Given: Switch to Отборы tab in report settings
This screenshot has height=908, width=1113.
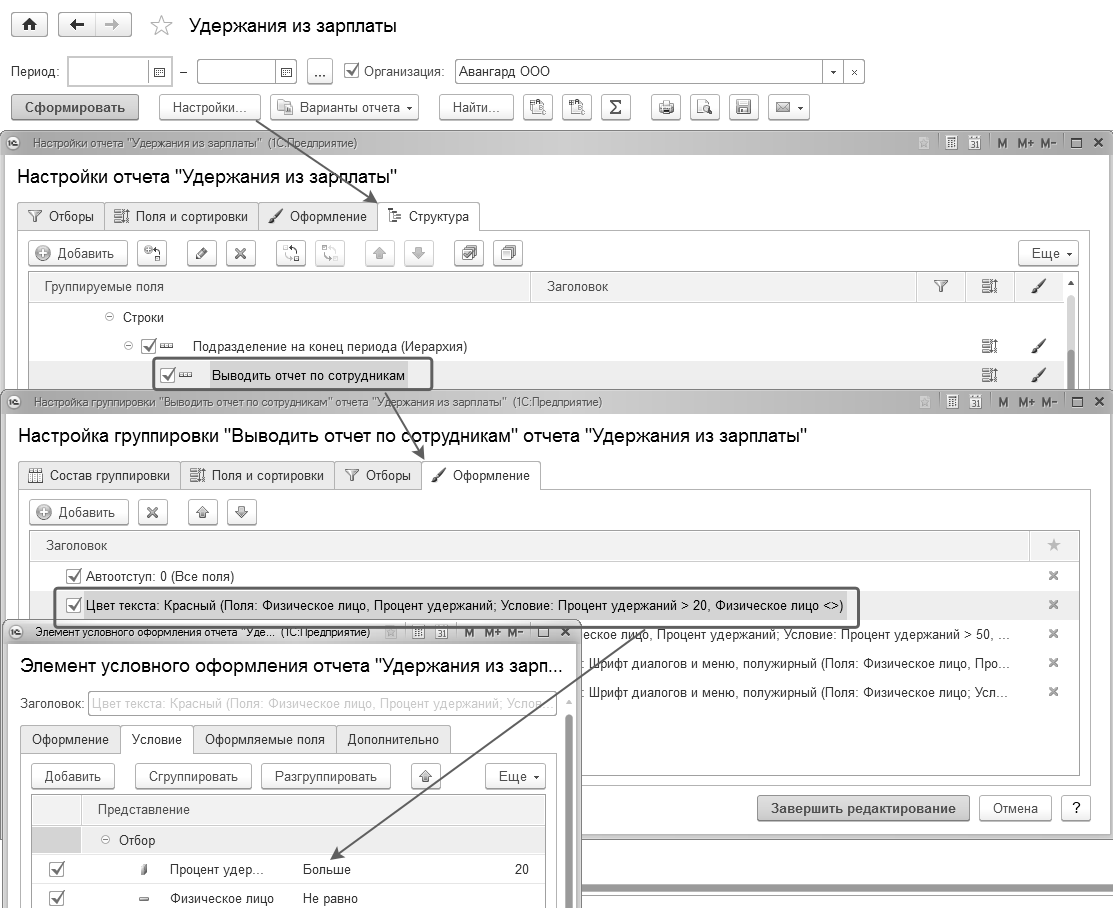Looking at the screenshot, I should point(61,217).
